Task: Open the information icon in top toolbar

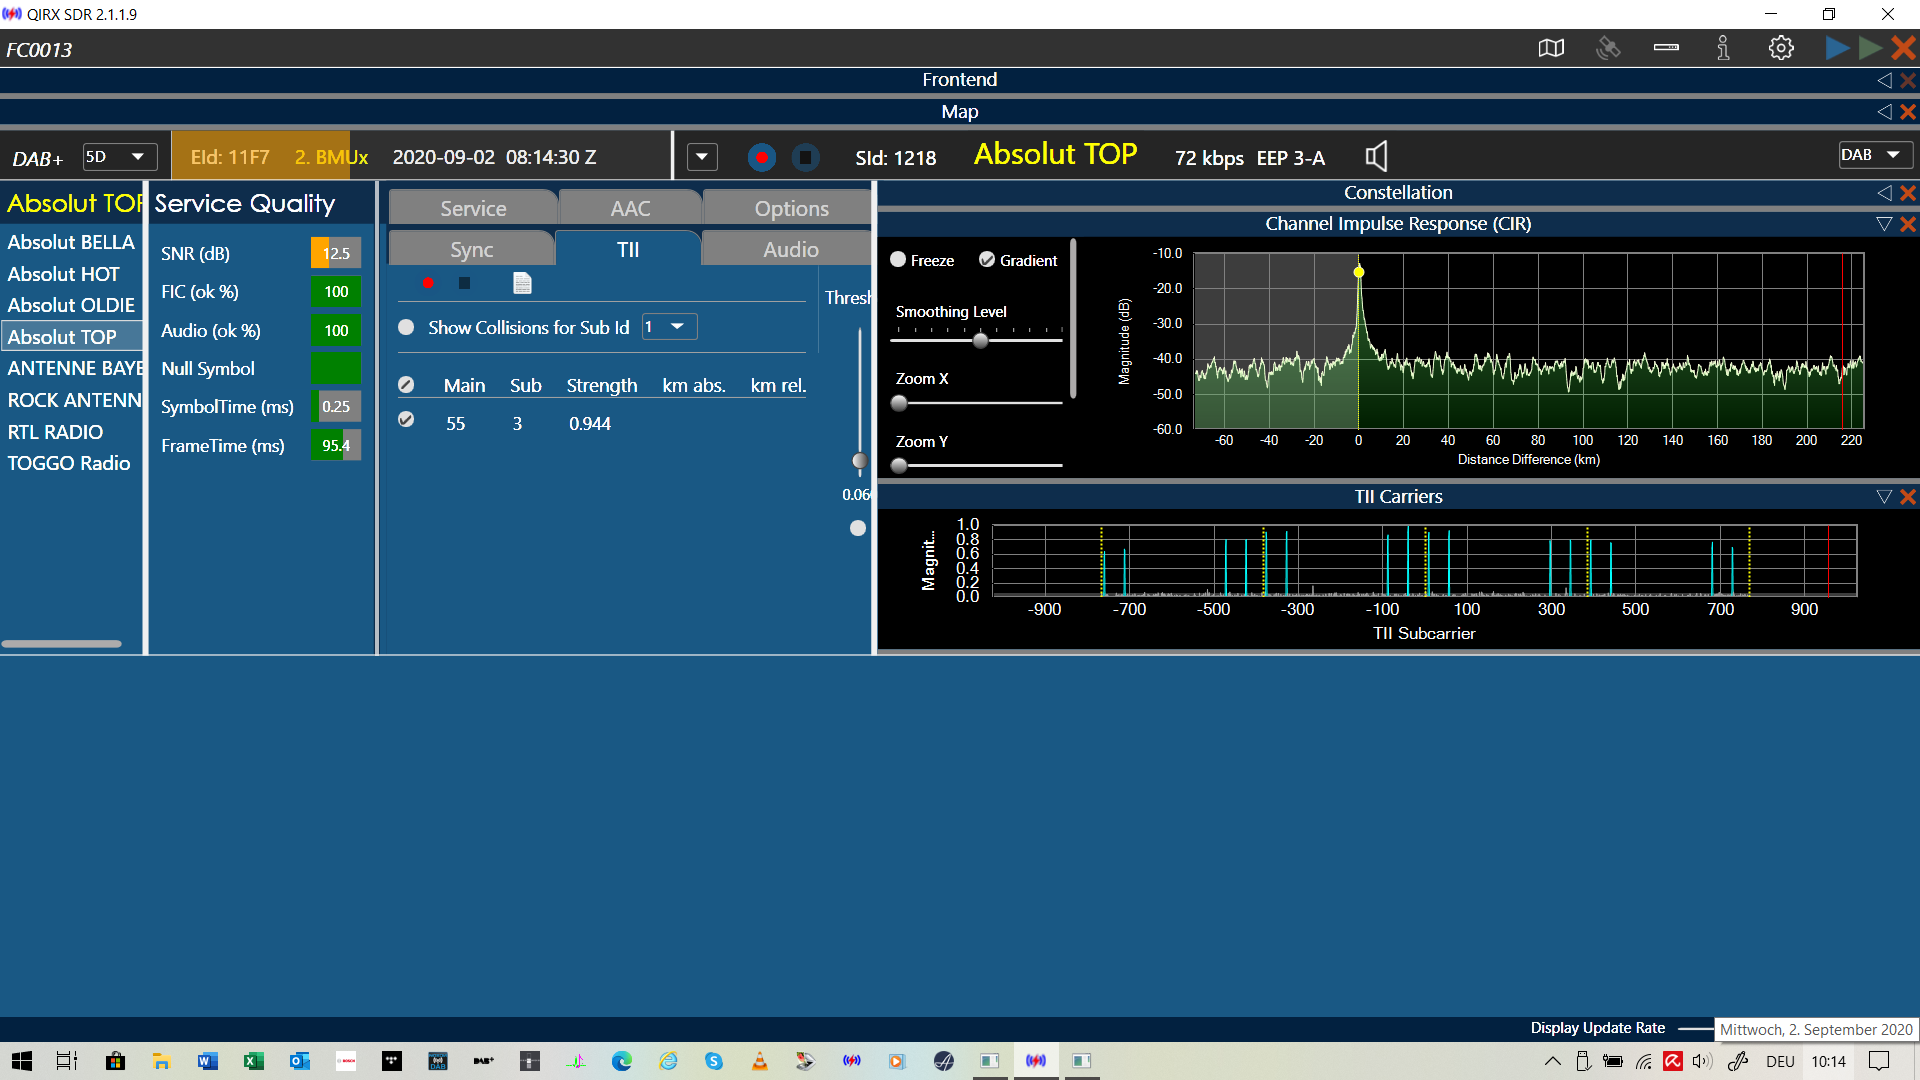Action: click(1723, 48)
